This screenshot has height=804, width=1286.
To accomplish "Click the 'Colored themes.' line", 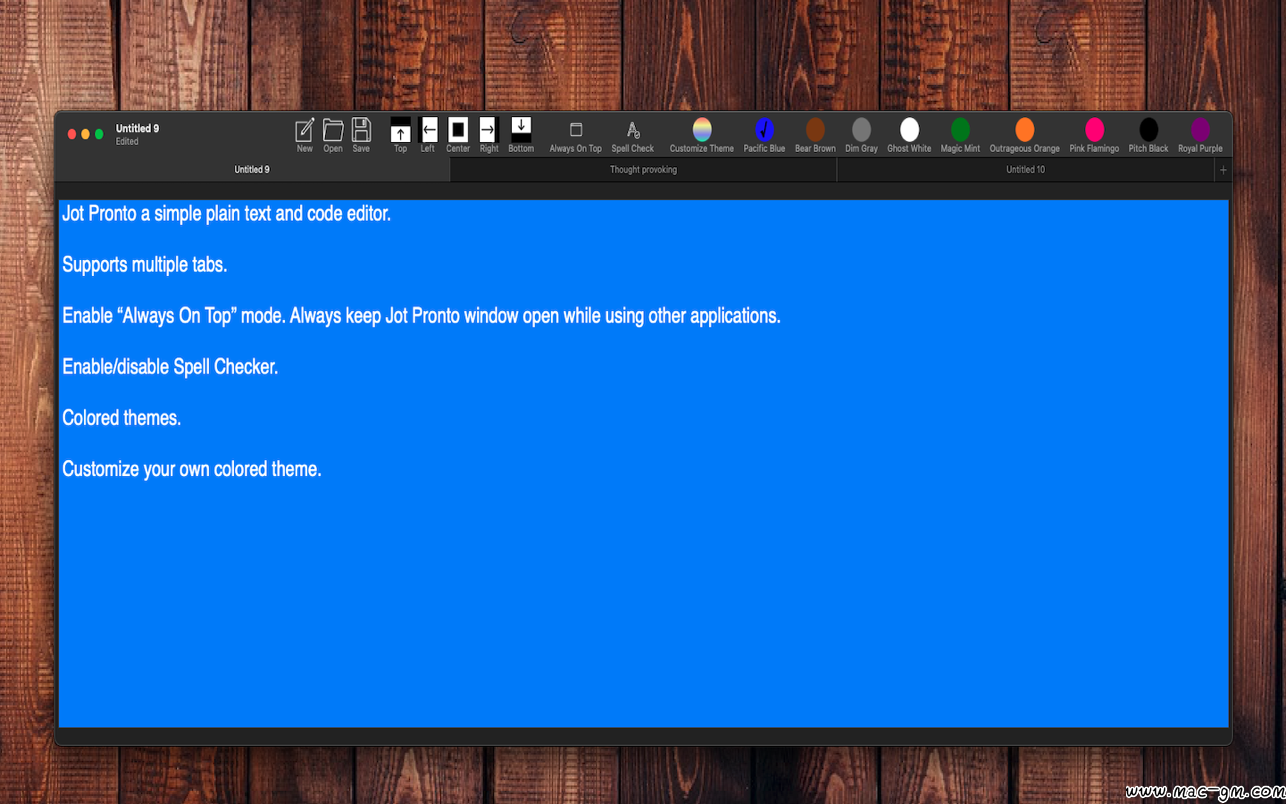I will (122, 418).
